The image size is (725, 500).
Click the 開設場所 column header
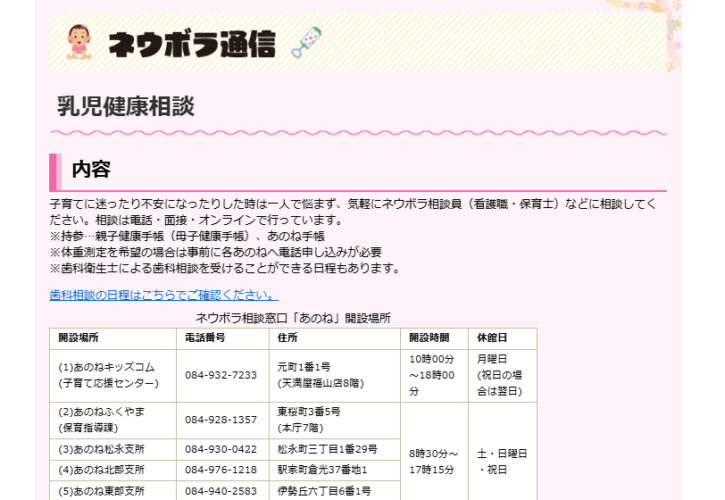pyautogui.click(x=79, y=338)
